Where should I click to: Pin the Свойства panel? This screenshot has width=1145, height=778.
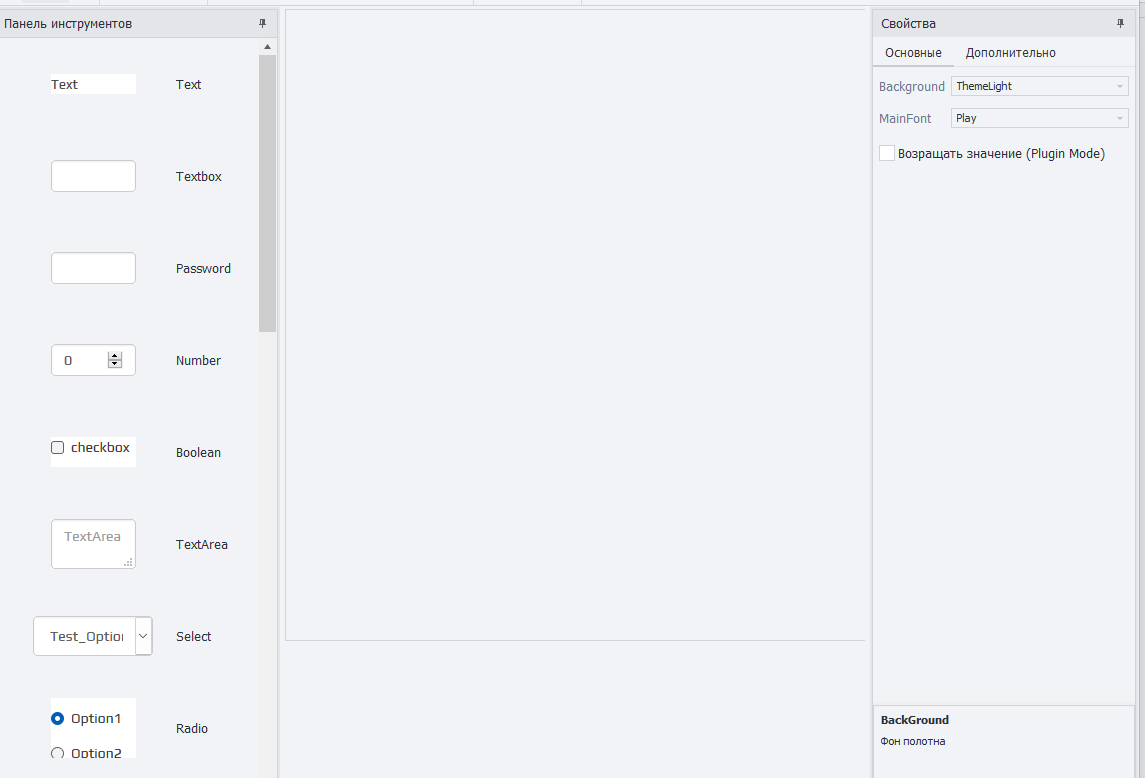tap(1120, 23)
